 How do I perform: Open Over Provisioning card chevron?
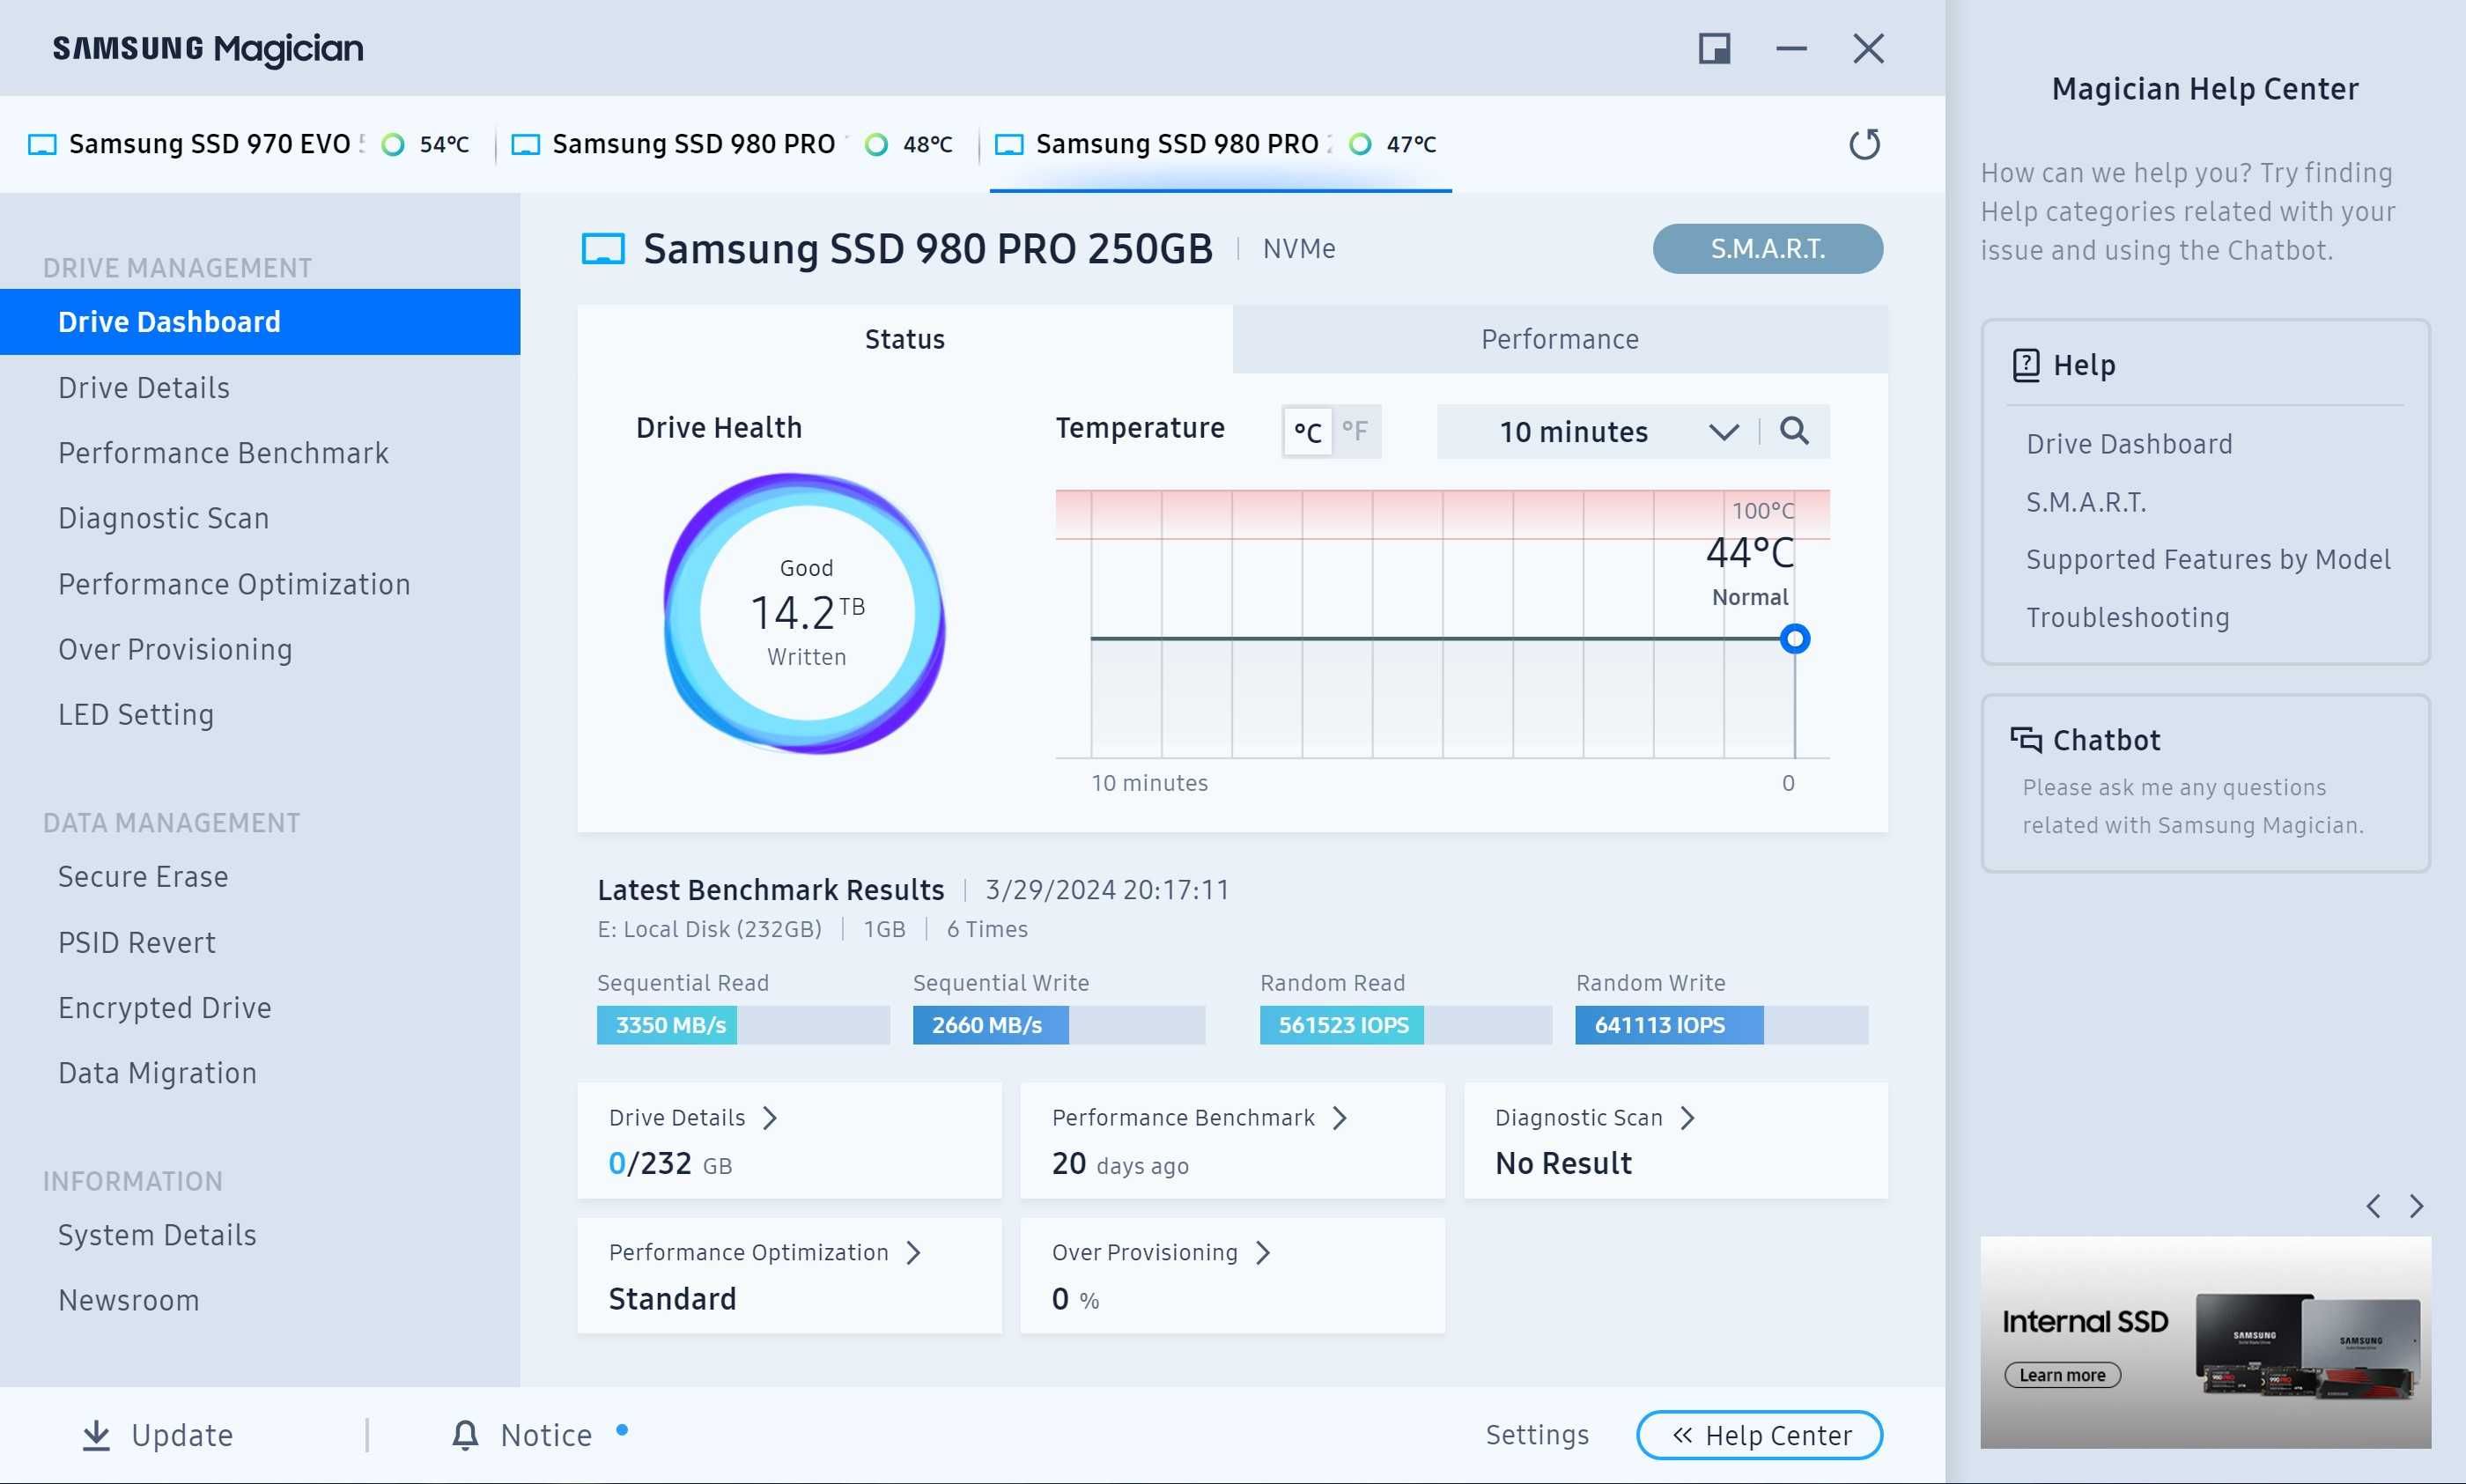point(1263,1253)
